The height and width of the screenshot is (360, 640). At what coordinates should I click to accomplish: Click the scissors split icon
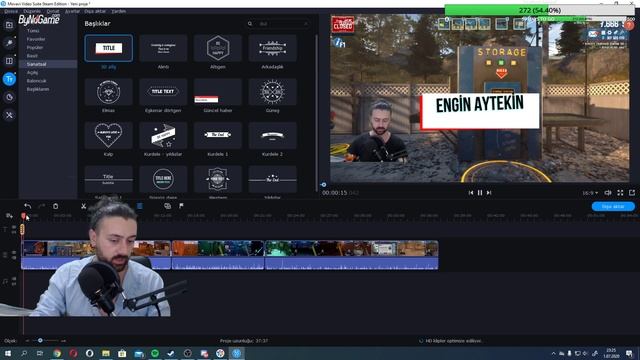point(83,206)
